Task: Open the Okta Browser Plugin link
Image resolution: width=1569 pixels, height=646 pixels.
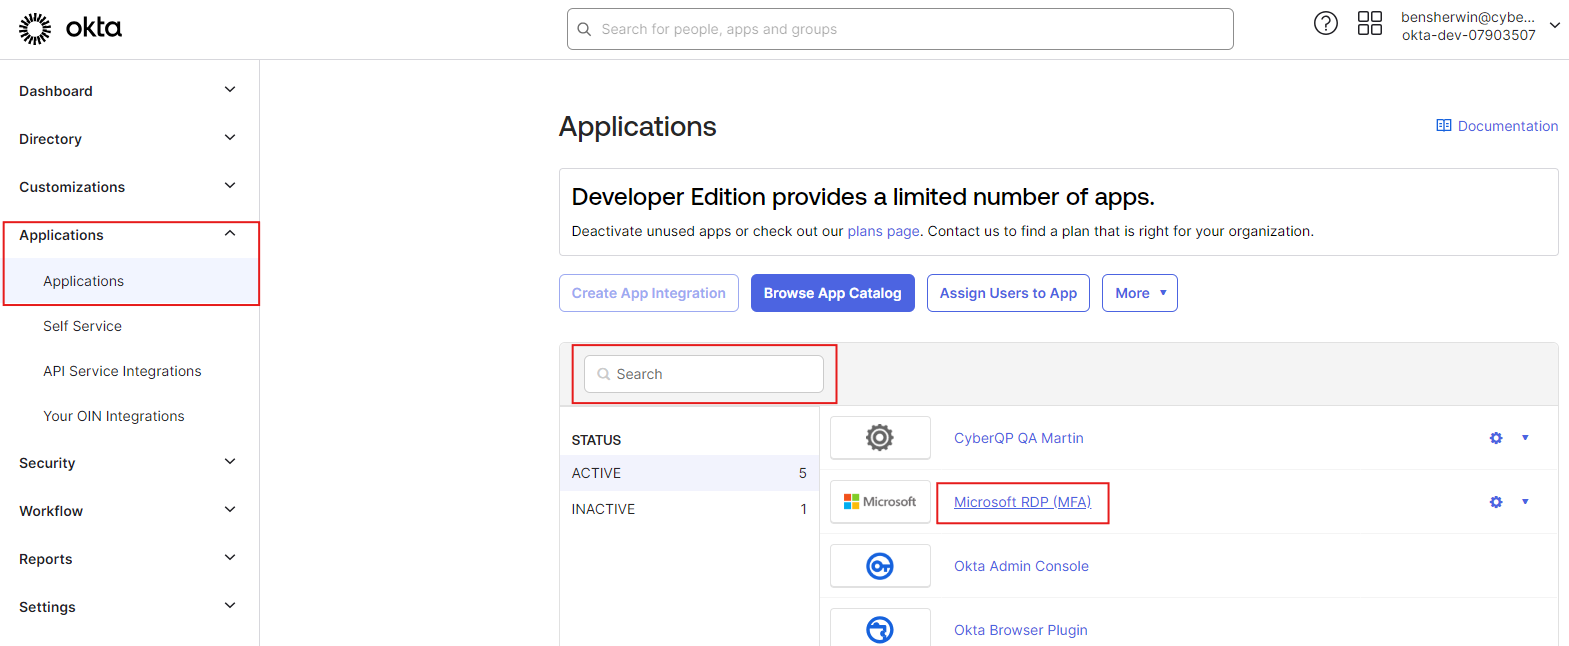Action: click(1021, 630)
